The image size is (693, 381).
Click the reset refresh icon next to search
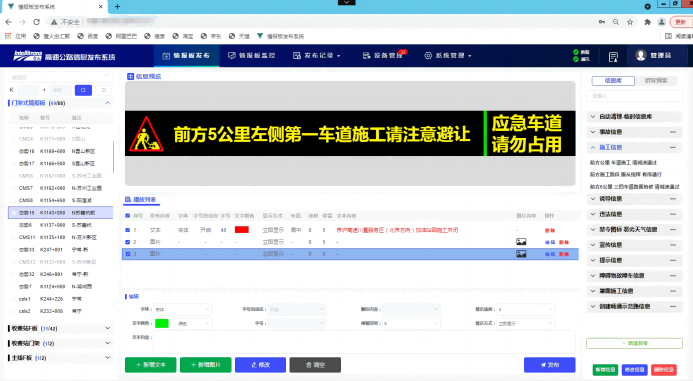tap(104, 90)
